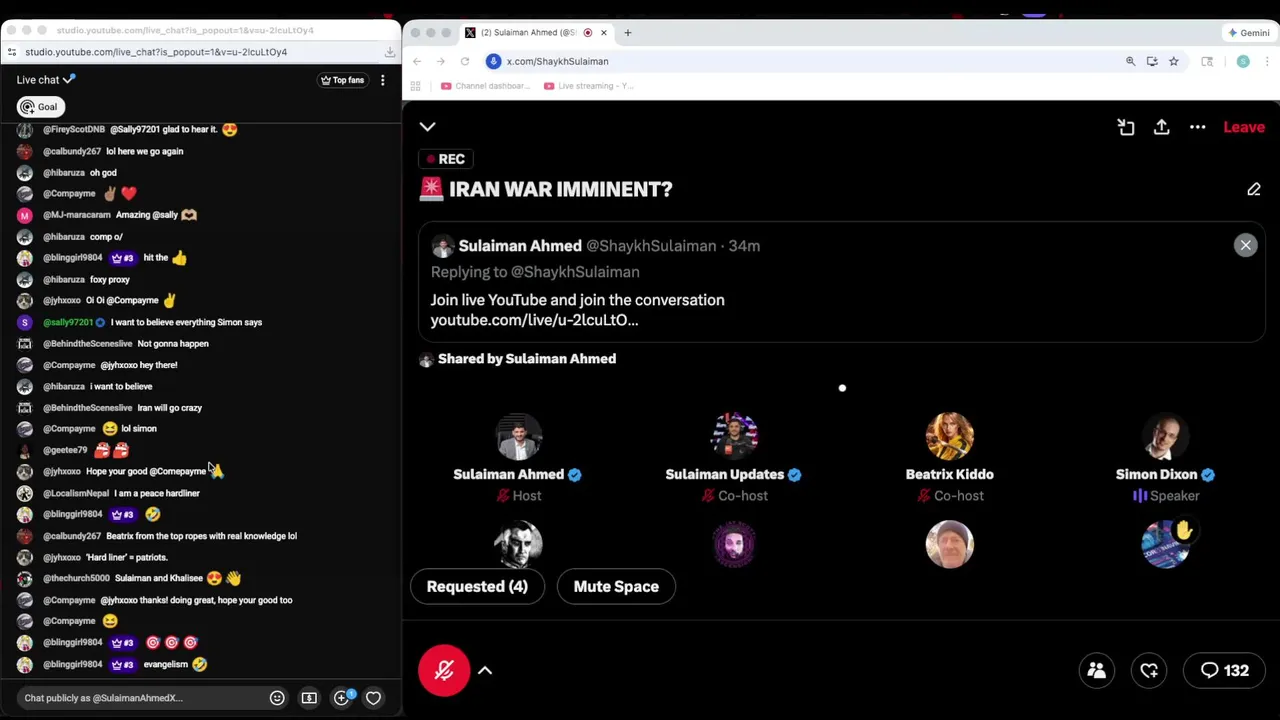Click the Goal chip in Live chat

tap(40, 107)
